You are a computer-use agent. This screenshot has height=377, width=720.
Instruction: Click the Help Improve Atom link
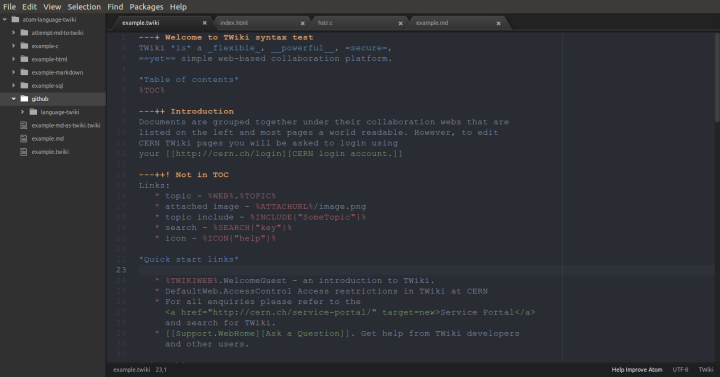637,370
